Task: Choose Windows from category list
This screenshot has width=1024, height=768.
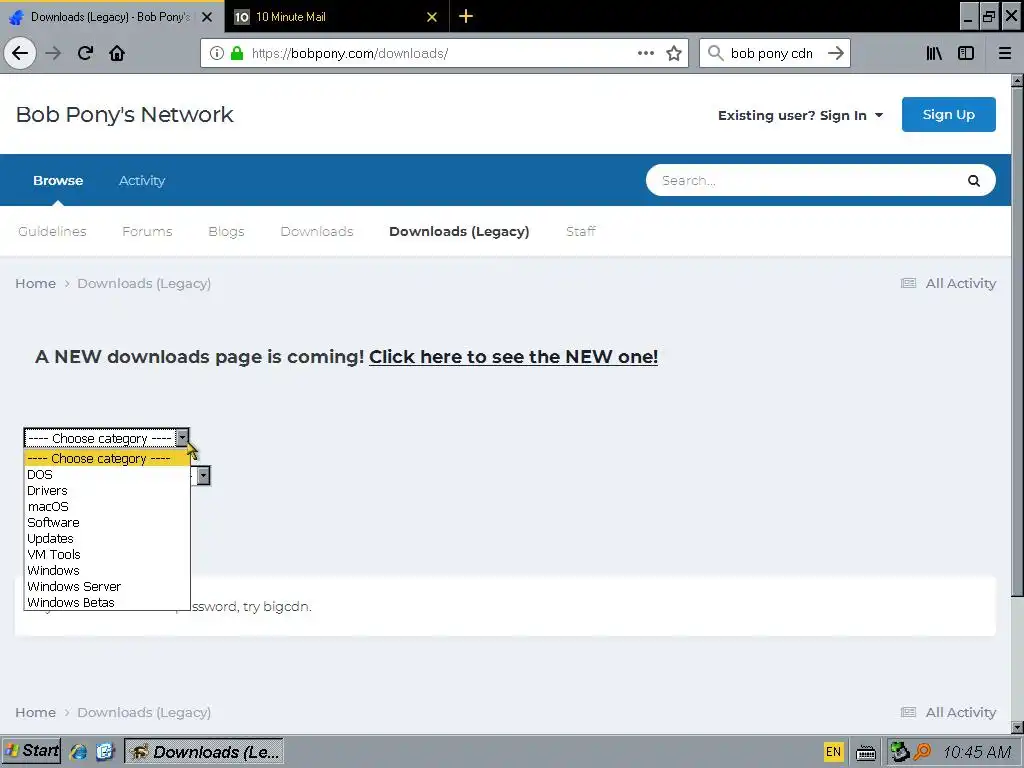Action: [x=107, y=571]
